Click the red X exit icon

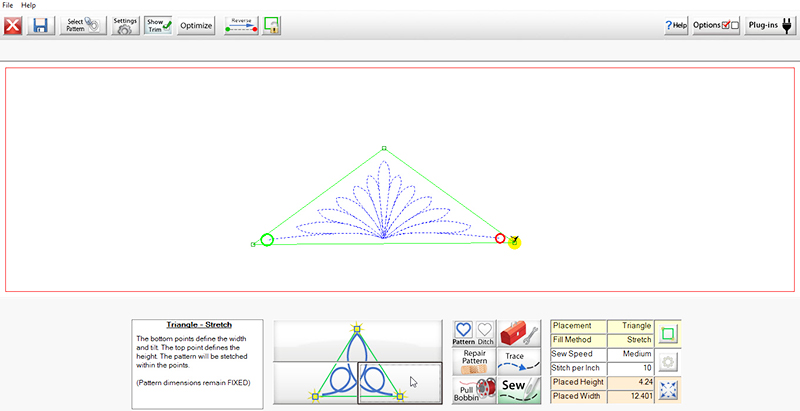click(x=13, y=26)
